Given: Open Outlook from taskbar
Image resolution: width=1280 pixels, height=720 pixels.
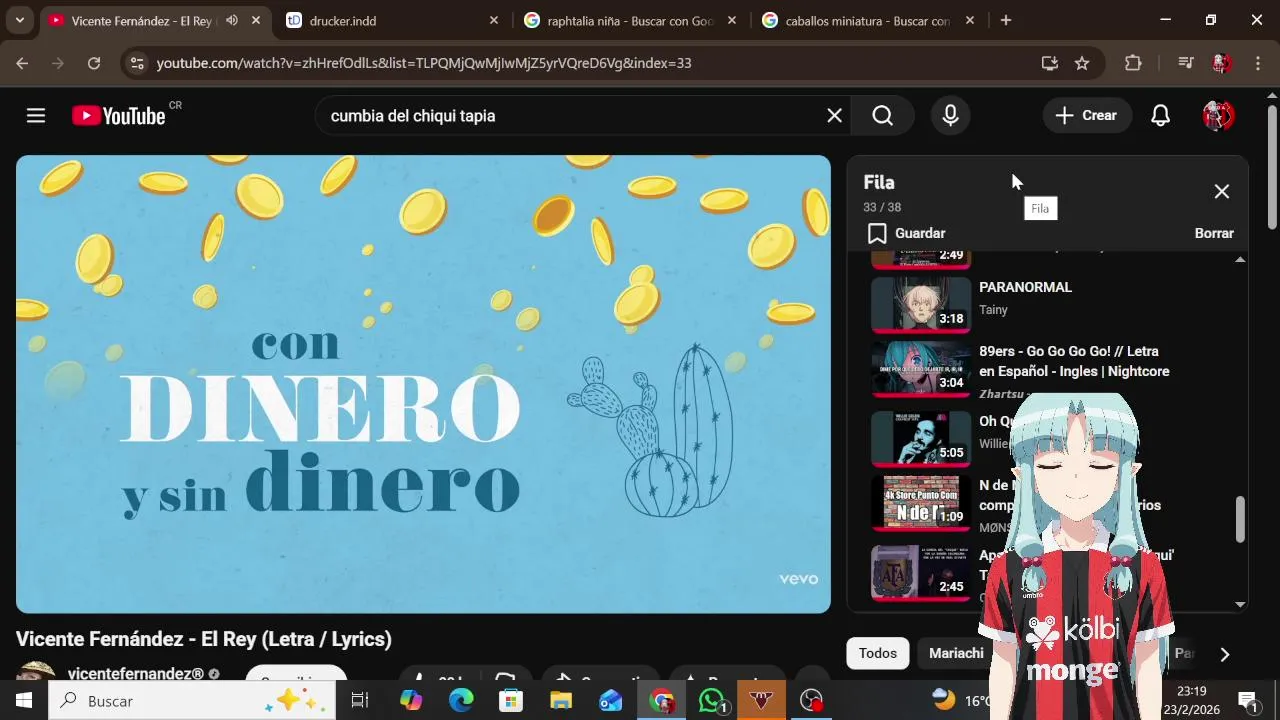Looking at the screenshot, I should pos(611,701).
